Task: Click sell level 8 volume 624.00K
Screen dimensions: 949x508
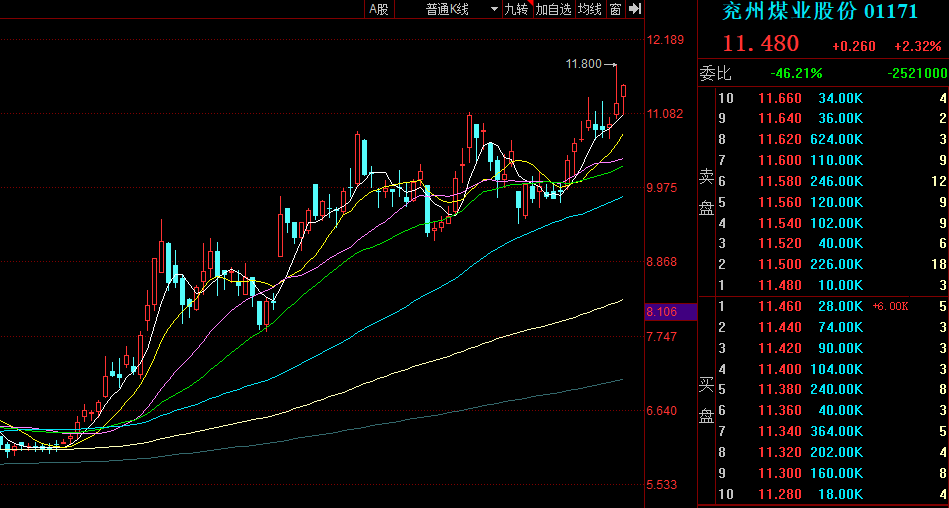Action: pyautogui.click(x=840, y=140)
